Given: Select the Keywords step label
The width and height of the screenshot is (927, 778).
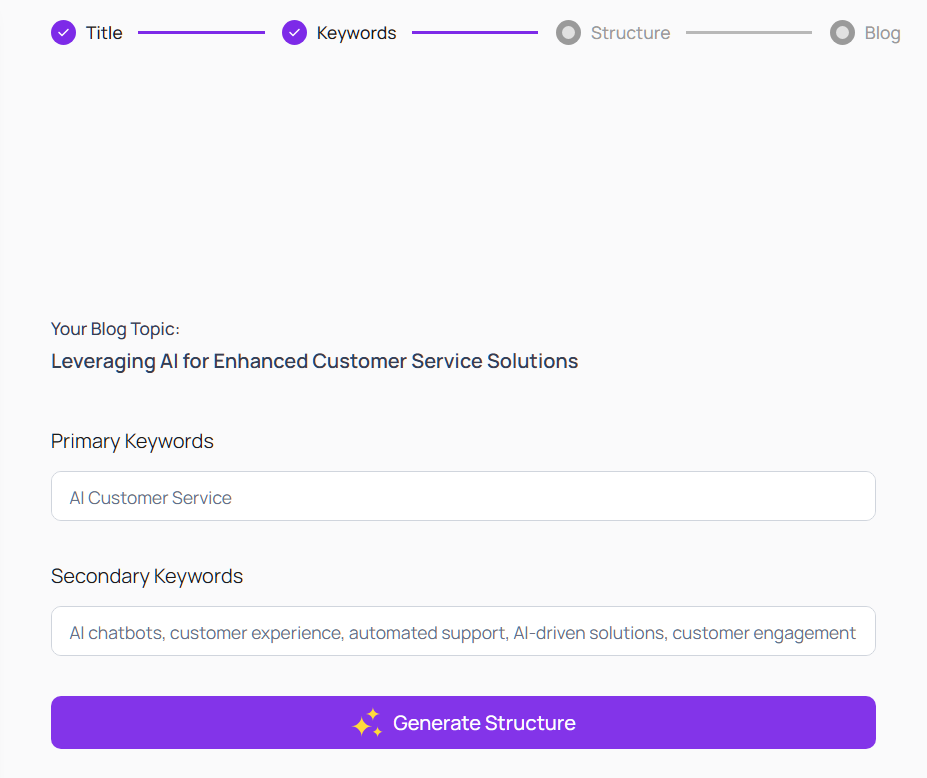Looking at the screenshot, I should tap(356, 33).
